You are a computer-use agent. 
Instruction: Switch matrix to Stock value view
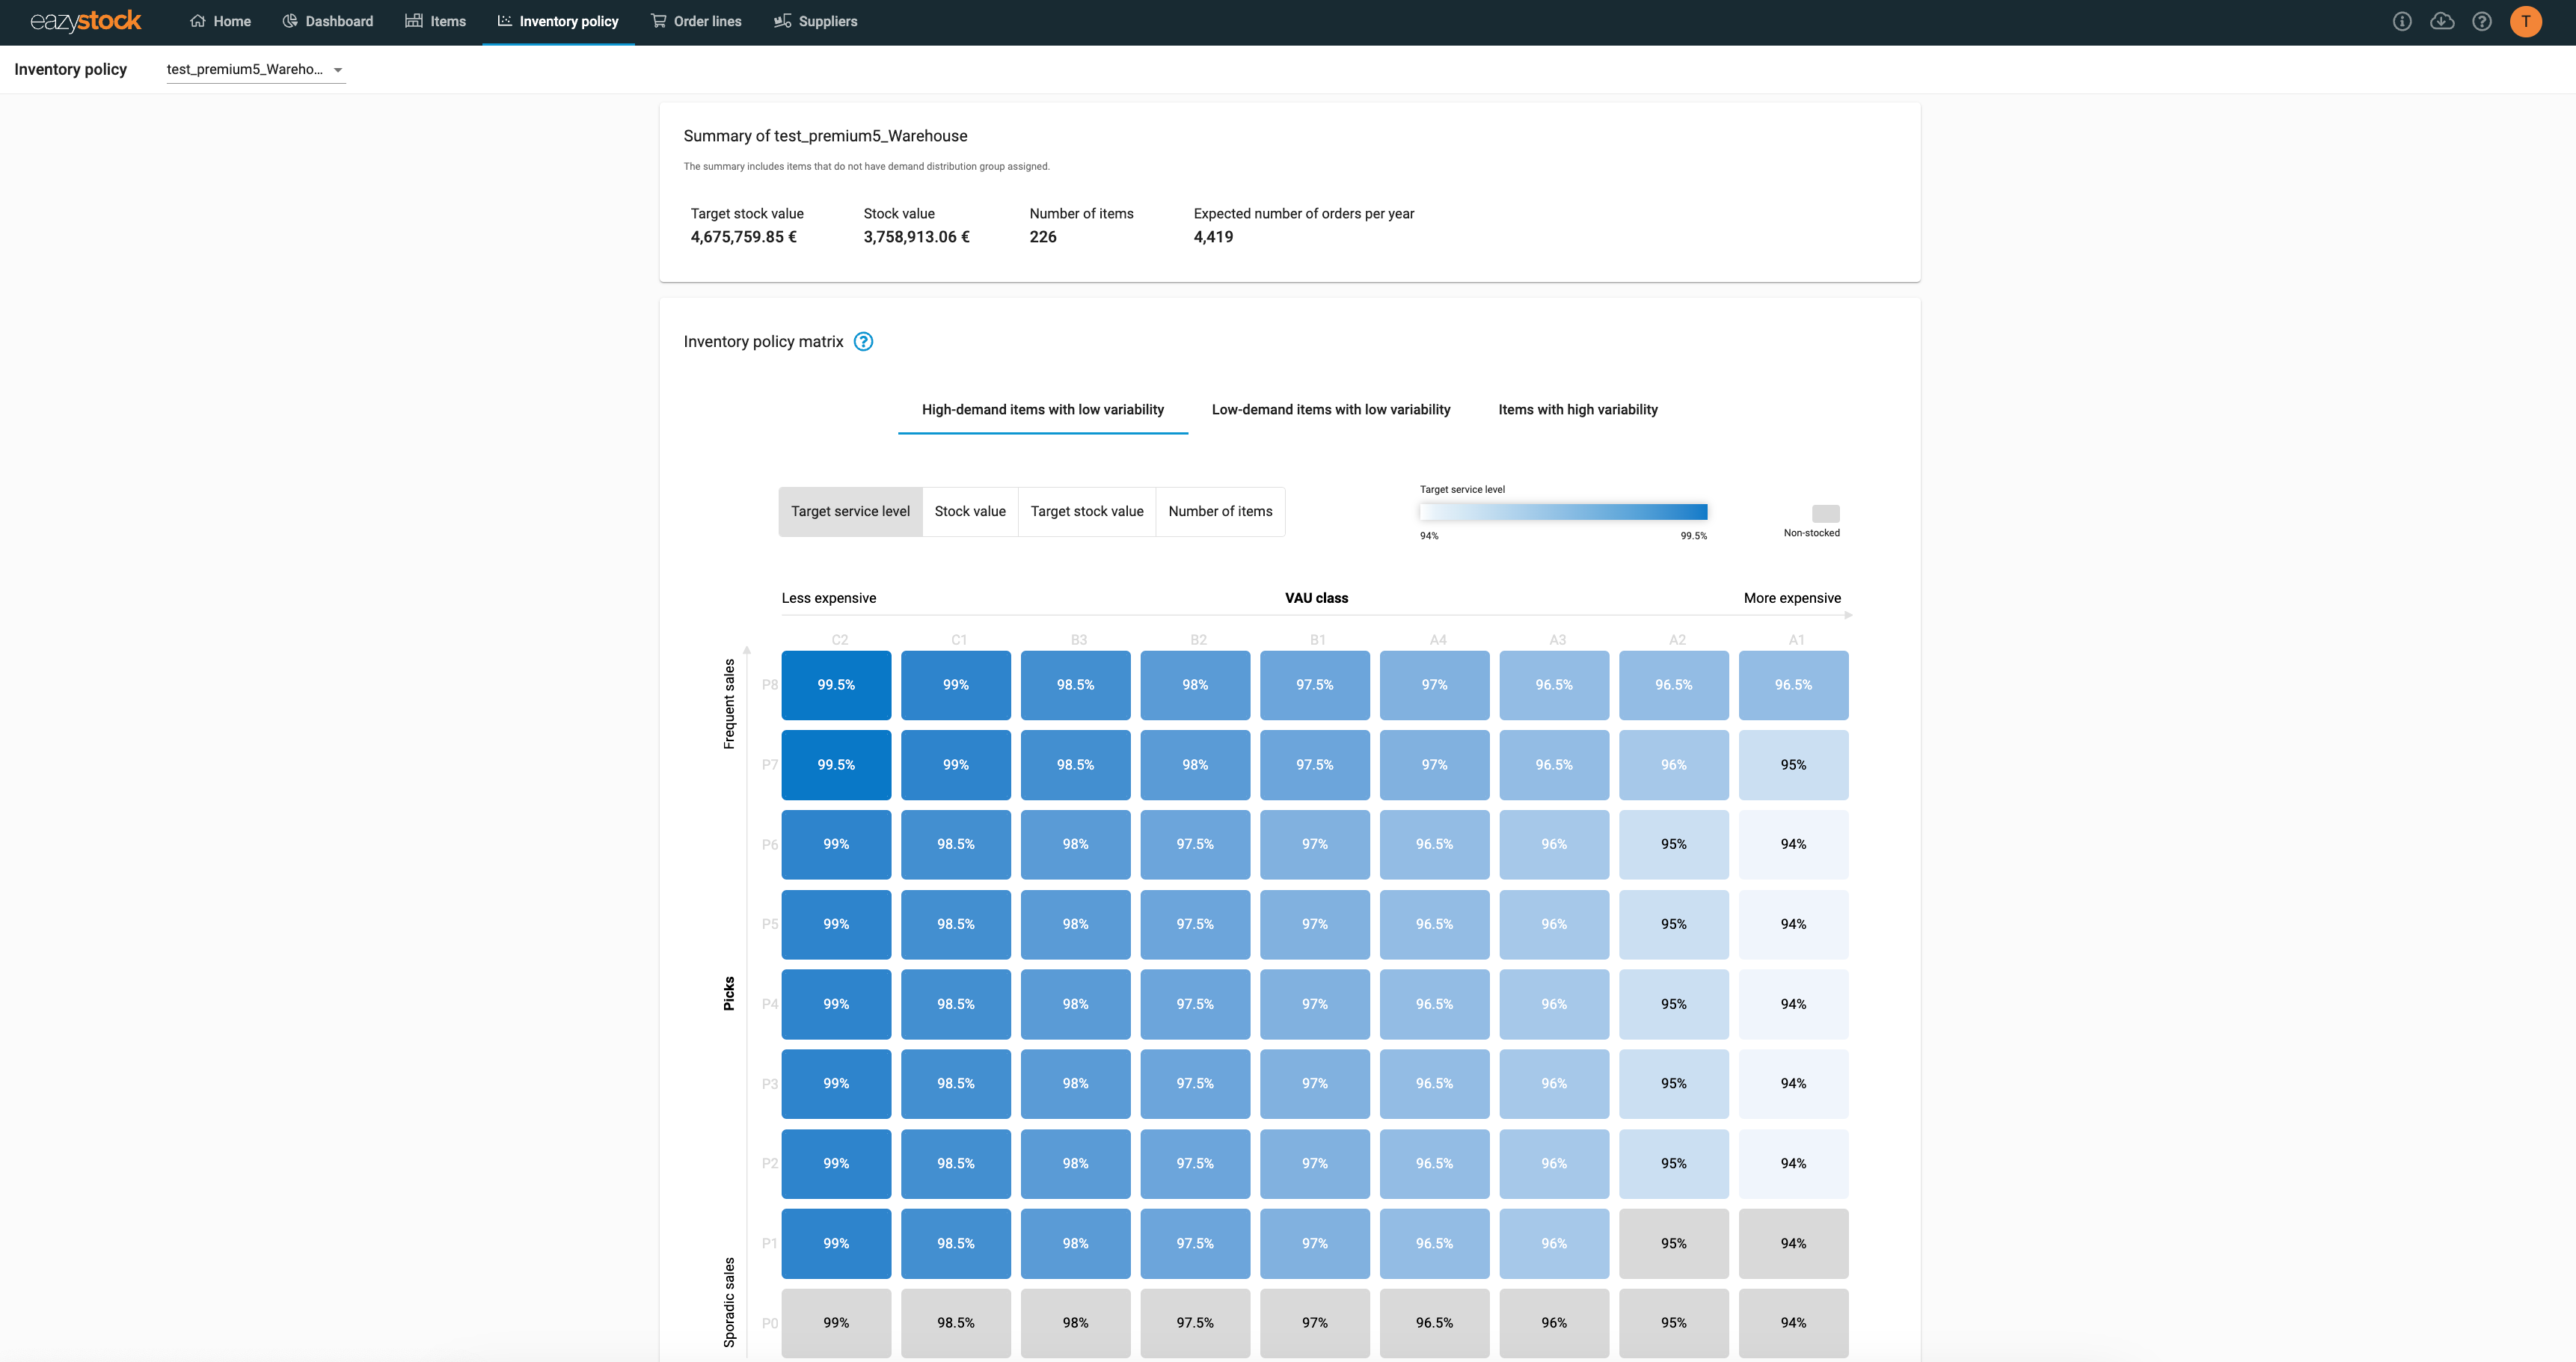[970, 511]
